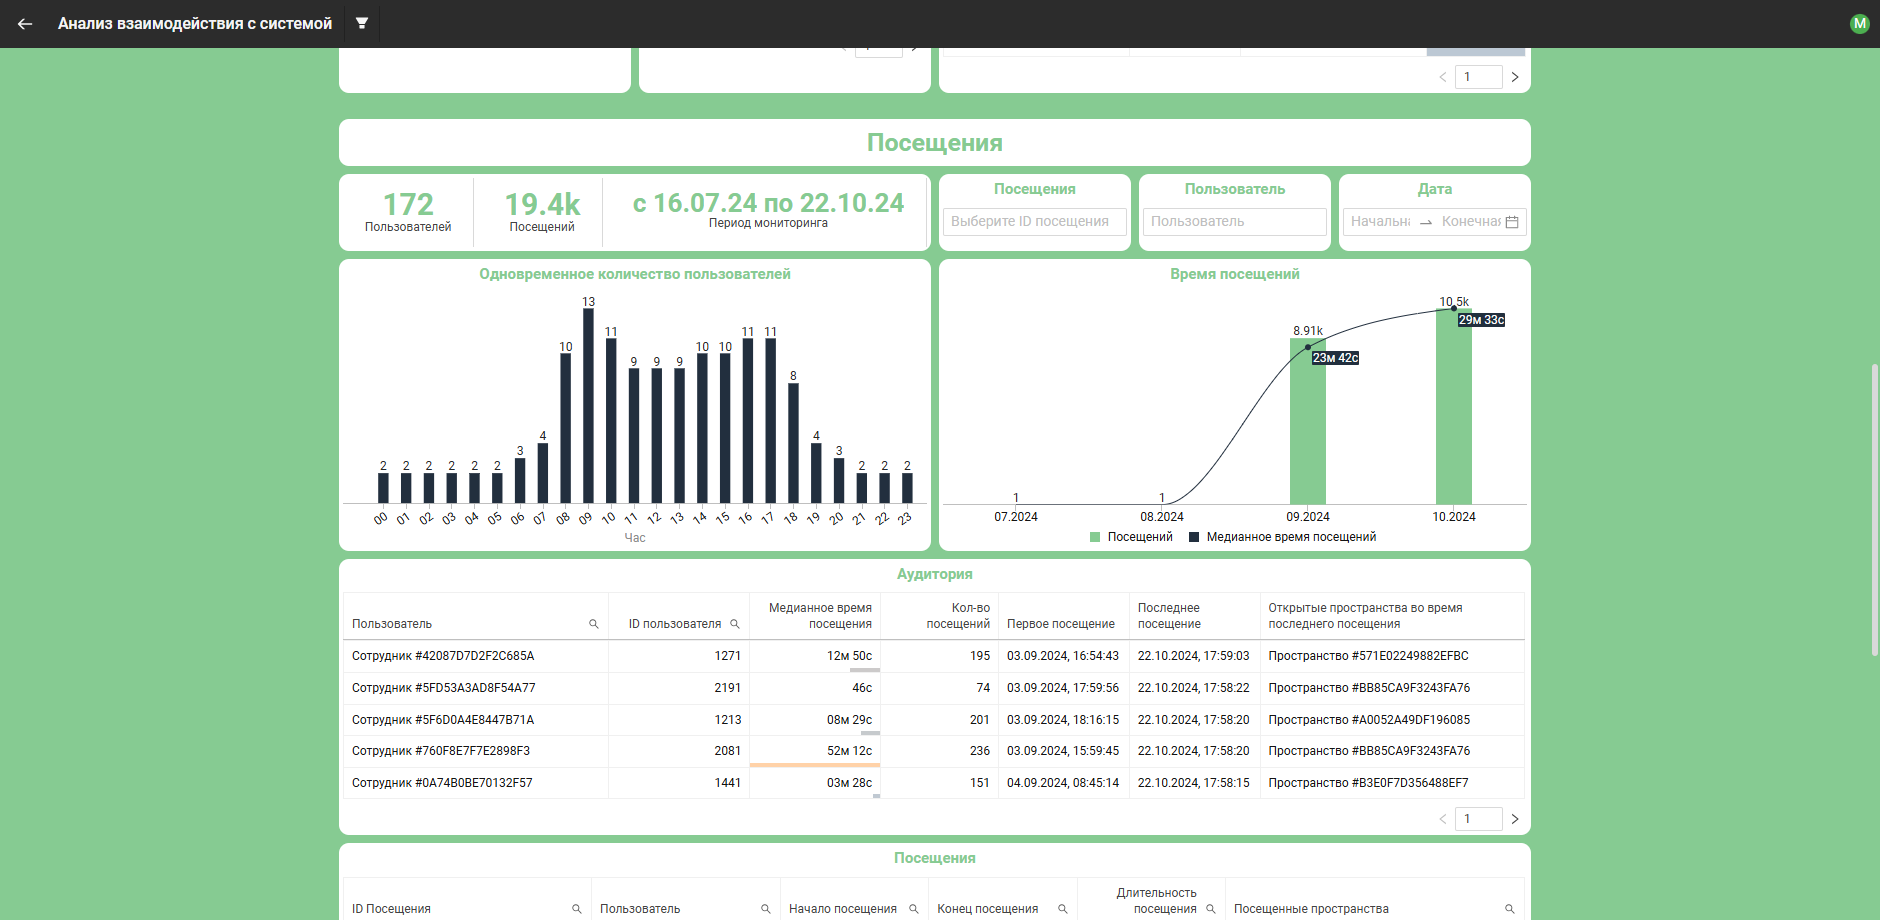Select row Сотрудник #0A74B0BE70132F57
The image size is (1880, 920).
[x=934, y=783]
